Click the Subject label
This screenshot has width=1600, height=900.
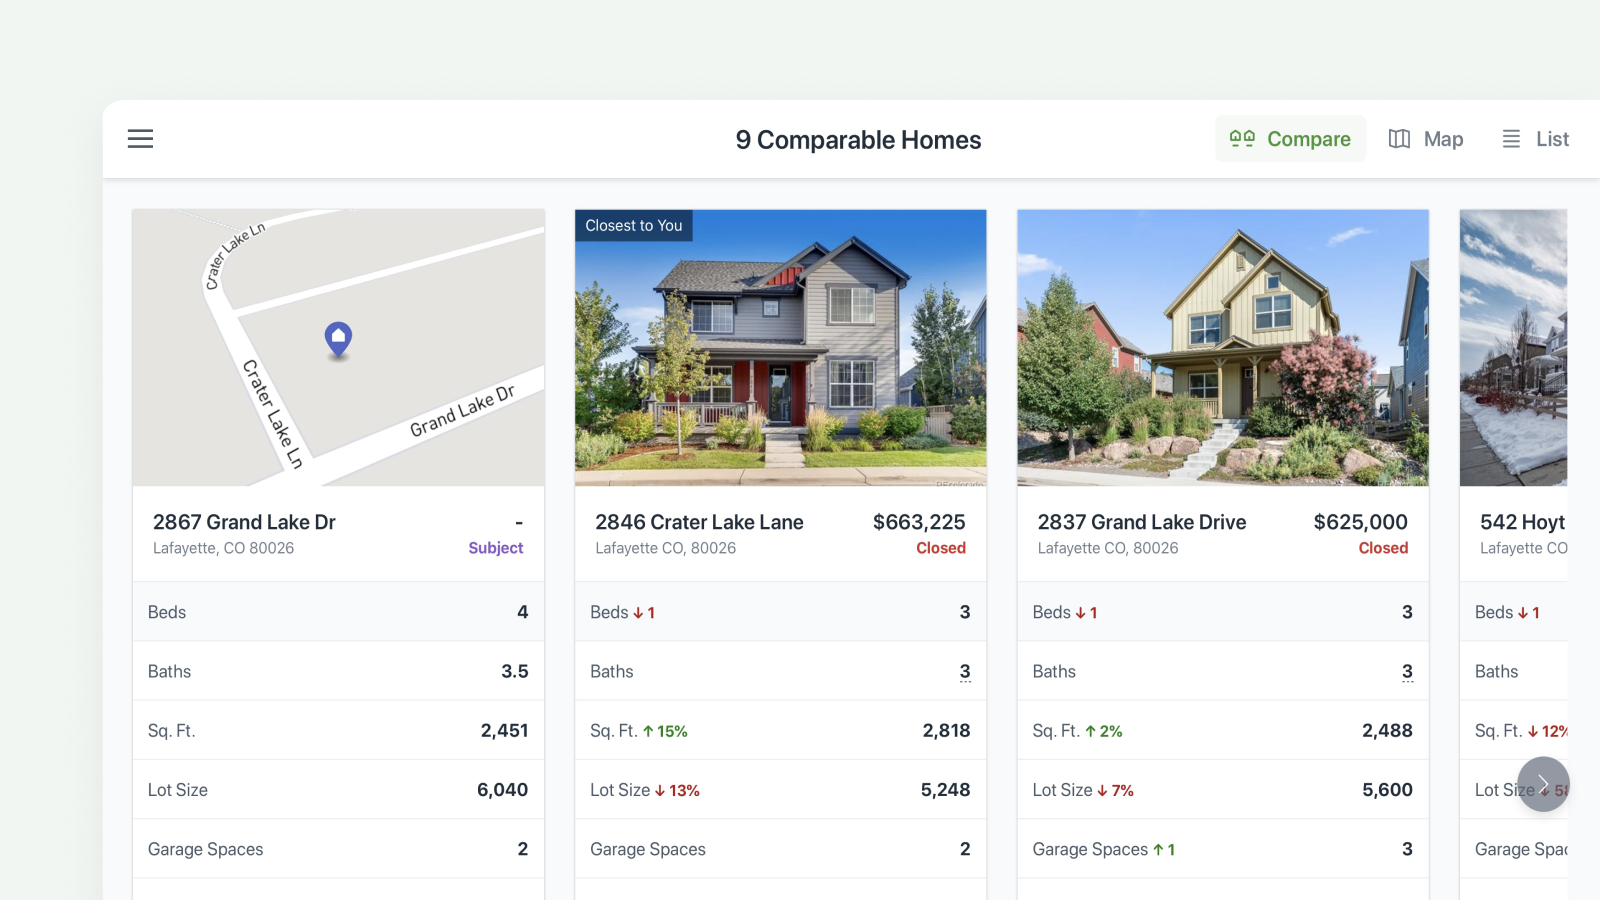pyautogui.click(x=496, y=548)
